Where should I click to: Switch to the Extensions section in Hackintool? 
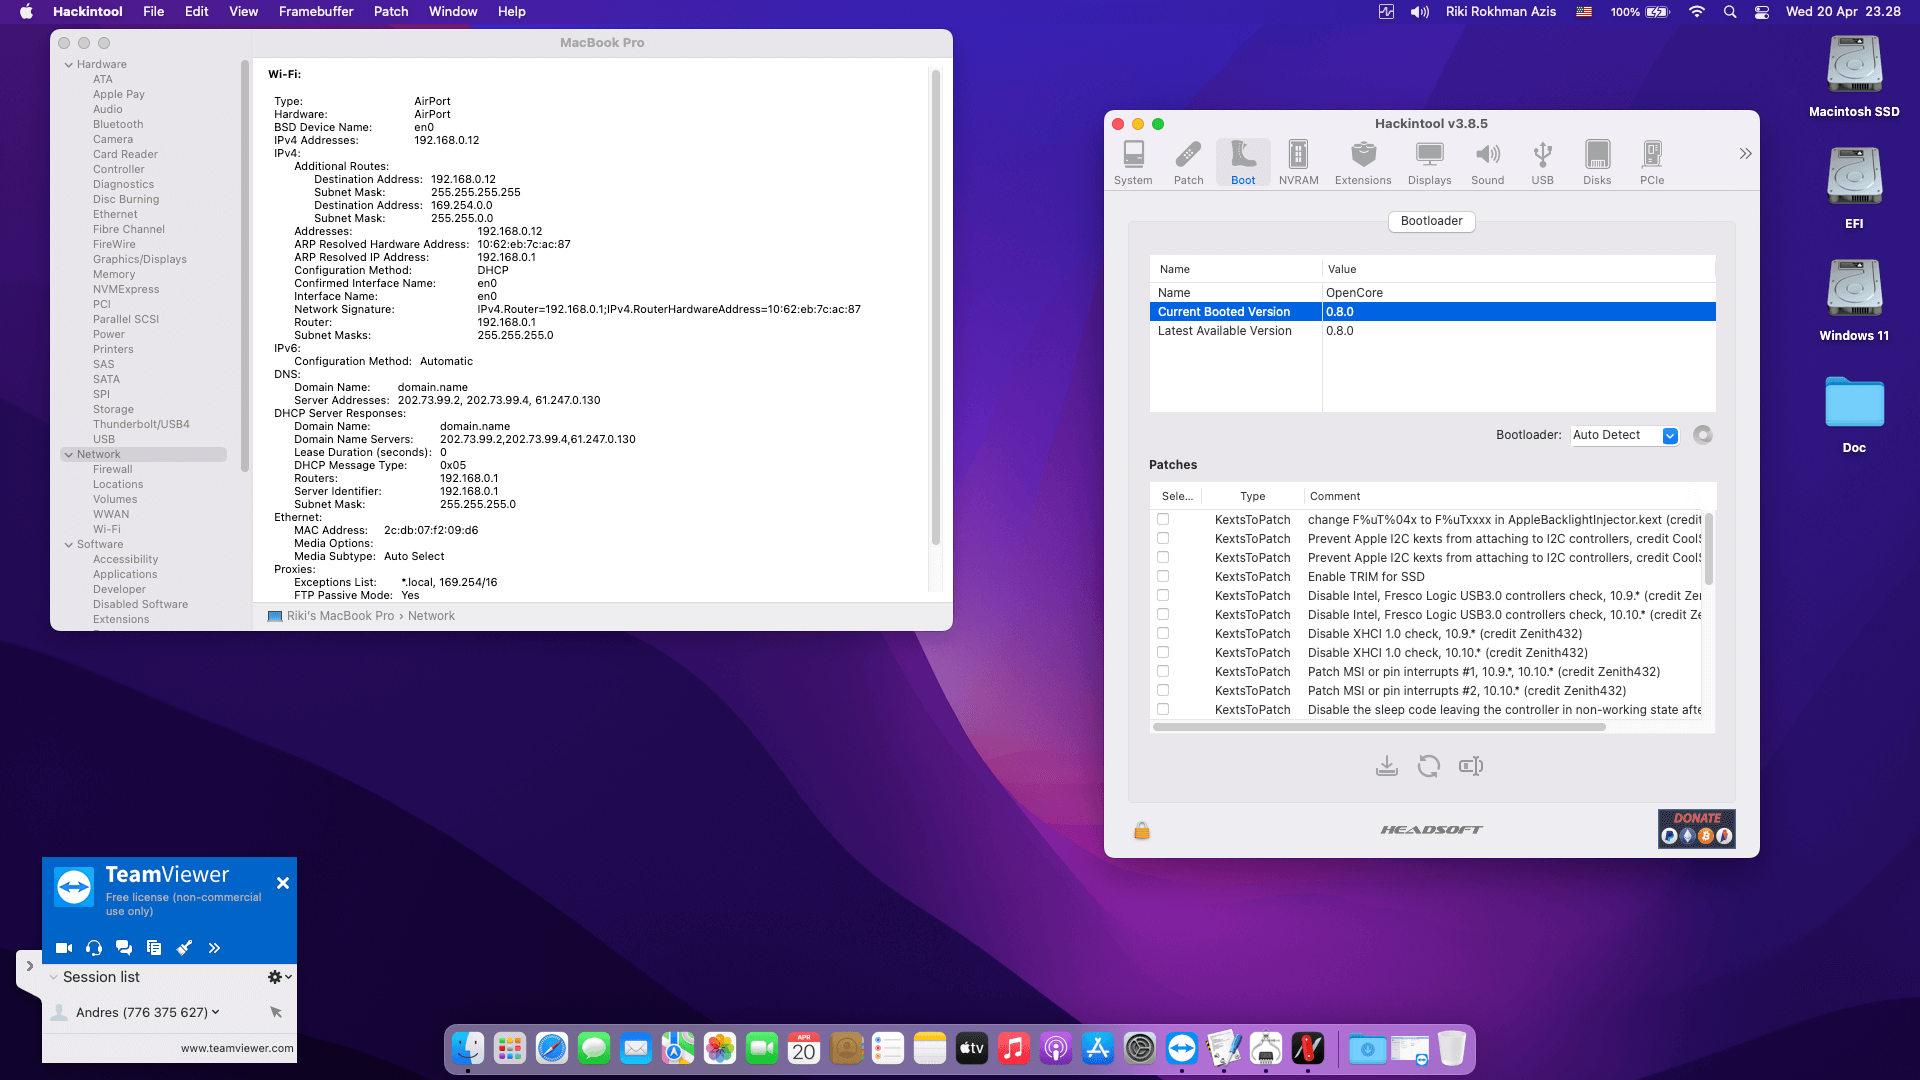pos(1363,163)
